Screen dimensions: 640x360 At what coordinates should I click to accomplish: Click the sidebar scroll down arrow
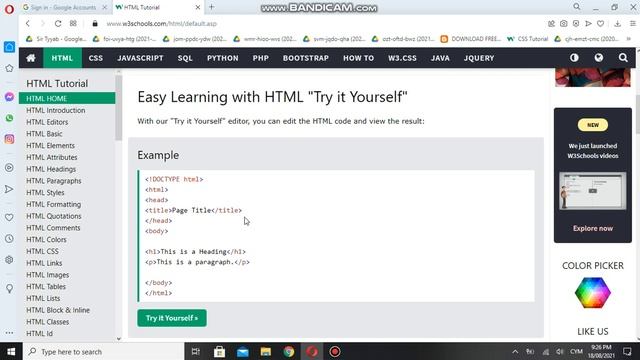coord(119,338)
